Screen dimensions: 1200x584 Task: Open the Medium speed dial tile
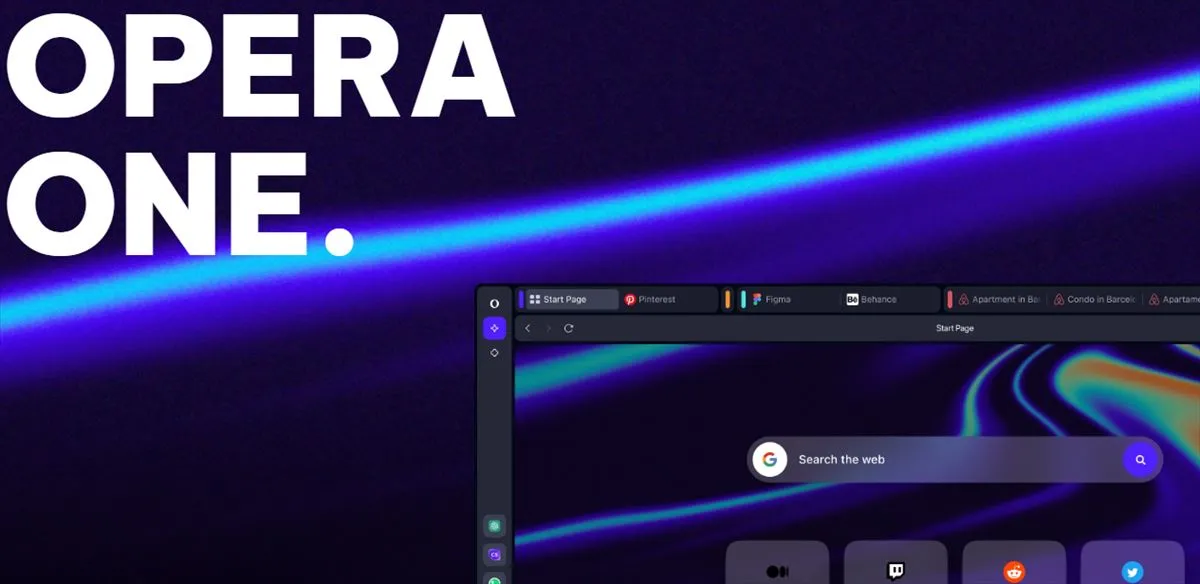pos(777,562)
